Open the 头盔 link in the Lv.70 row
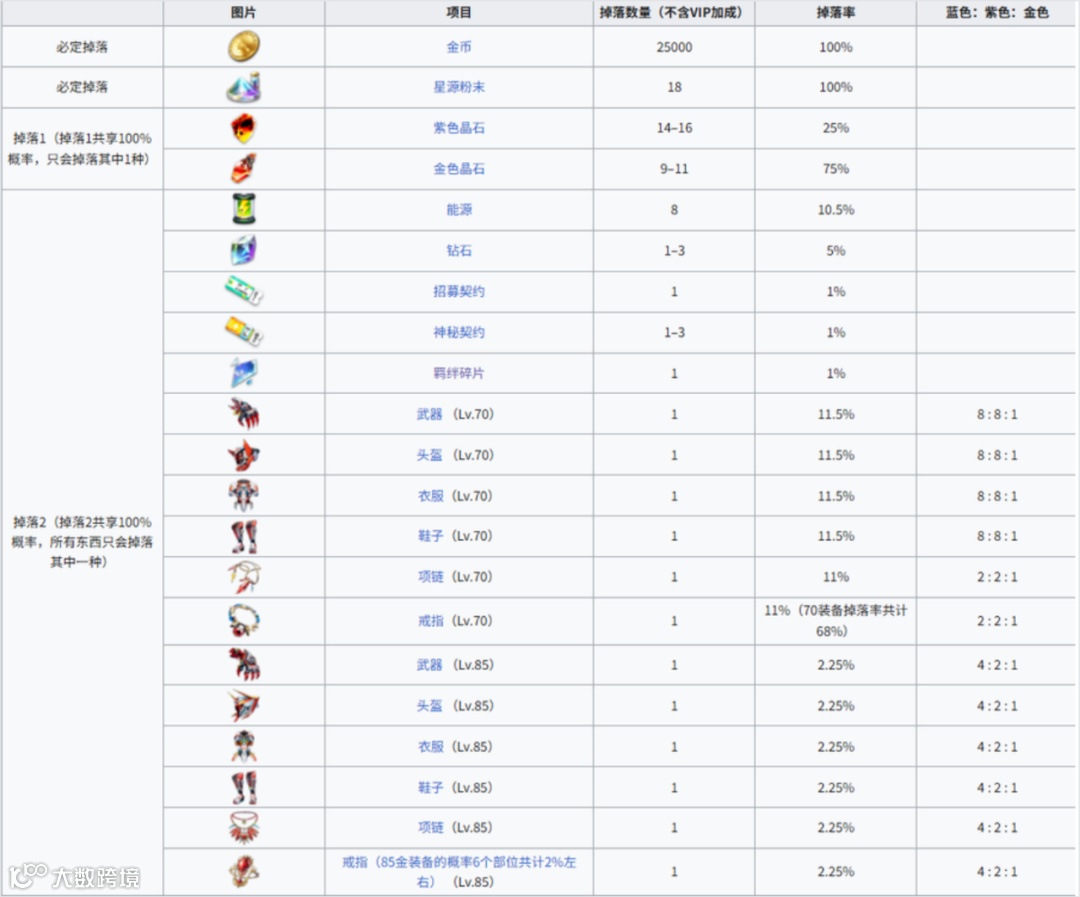The height and width of the screenshot is (897, 1080). pos(429,455)
